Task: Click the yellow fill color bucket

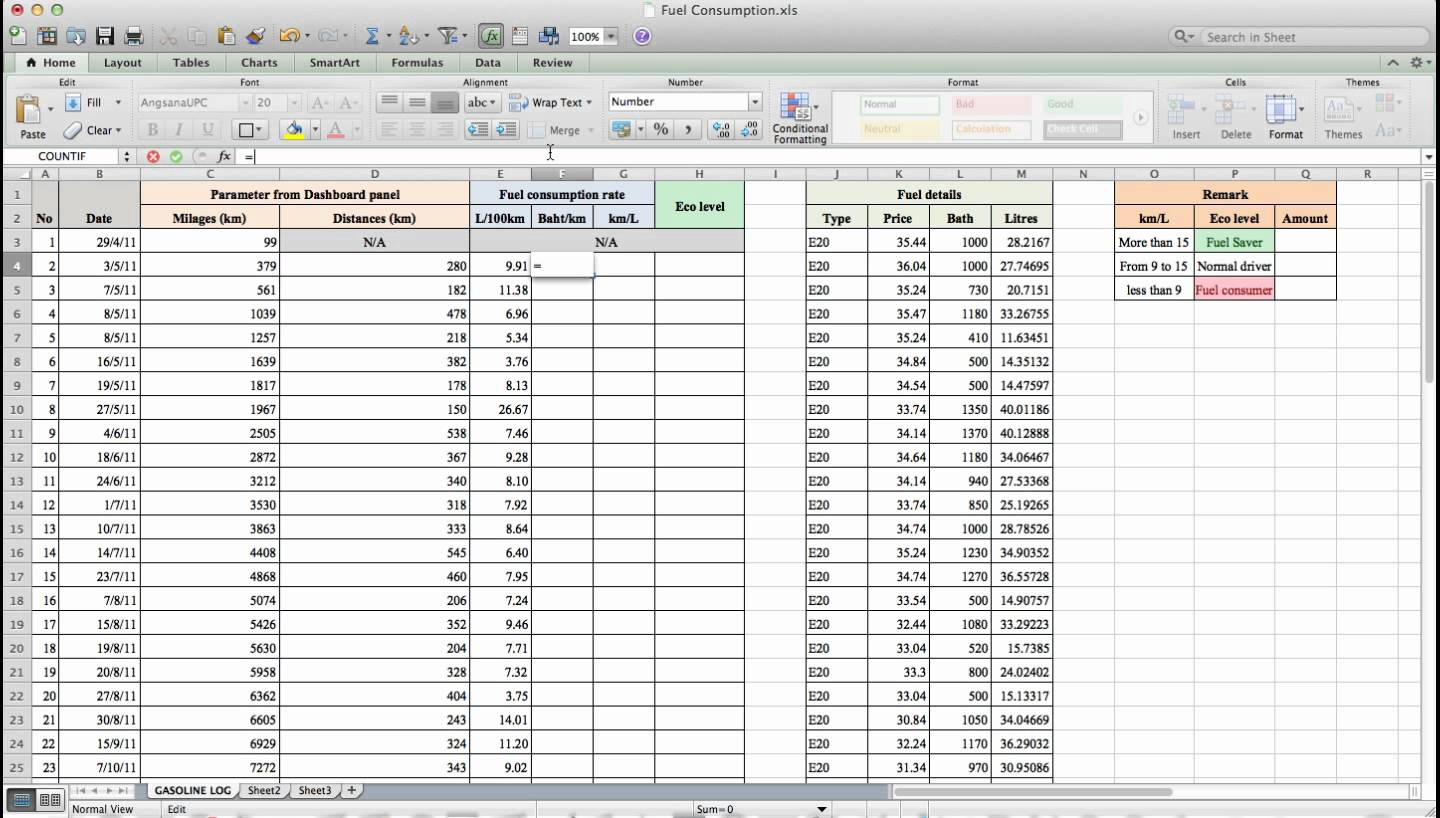Action: (294, 129)
